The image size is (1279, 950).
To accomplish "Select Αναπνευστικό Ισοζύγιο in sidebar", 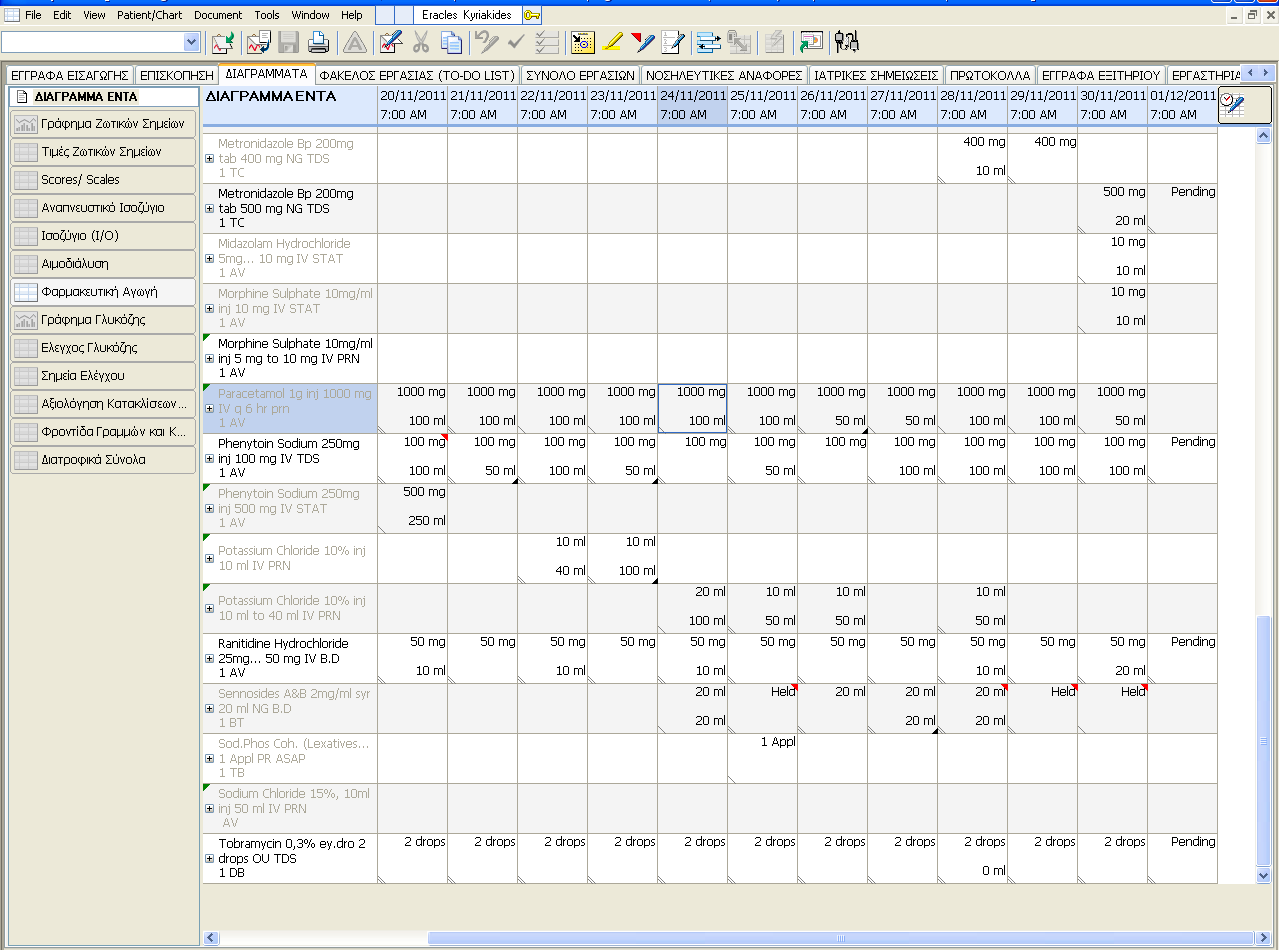I will coord(103,208).
